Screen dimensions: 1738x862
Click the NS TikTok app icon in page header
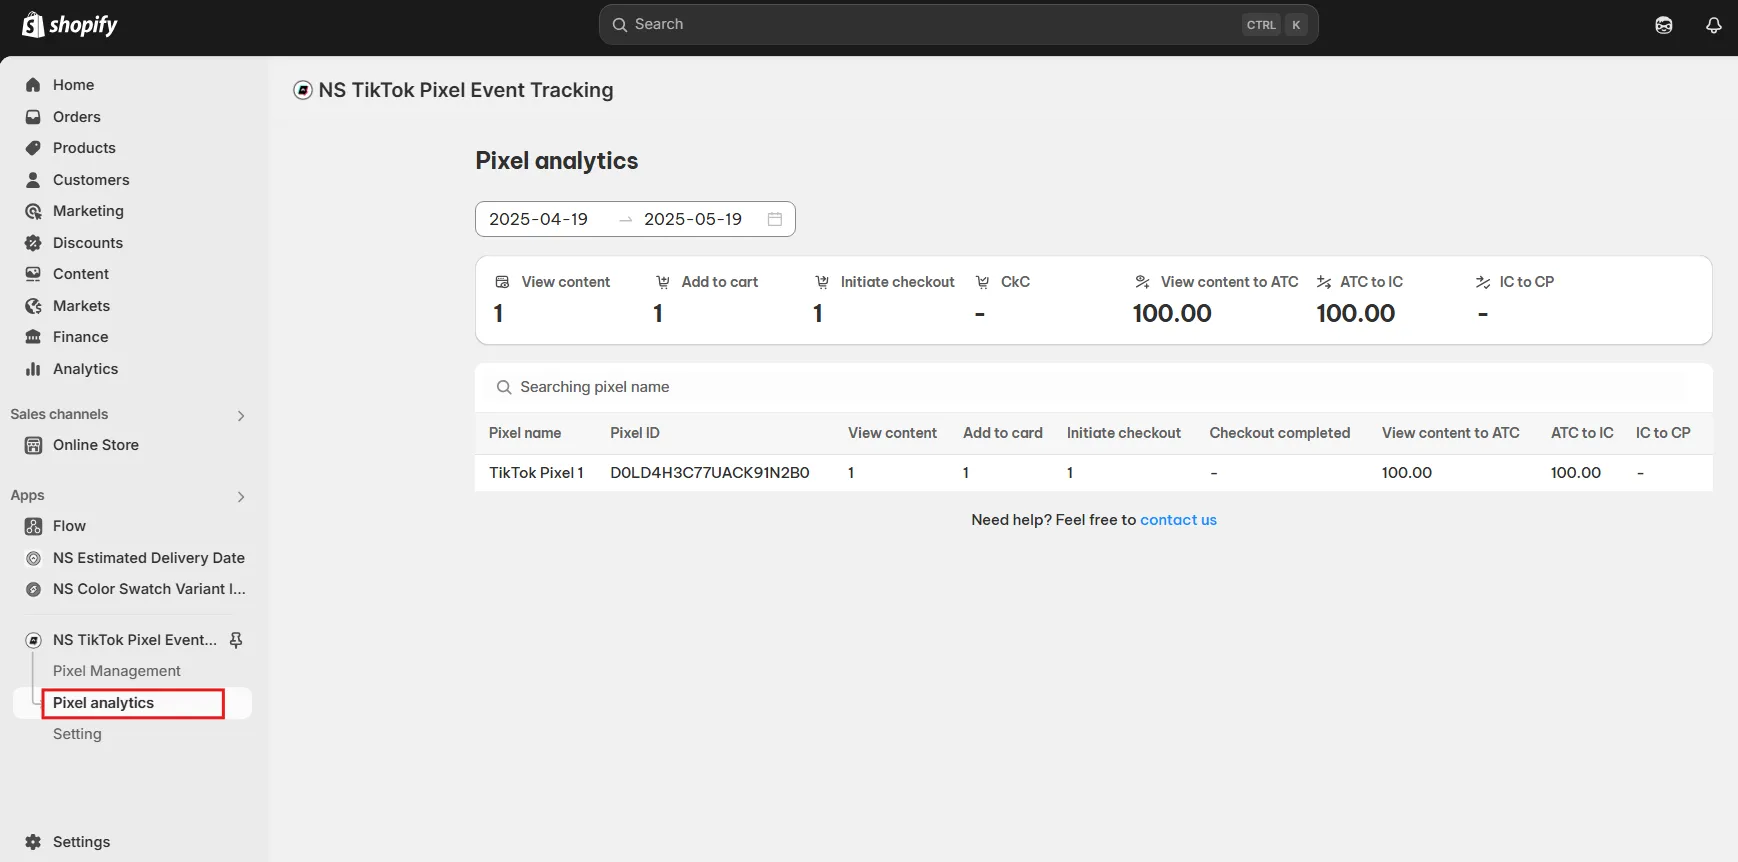click(303, 90)
